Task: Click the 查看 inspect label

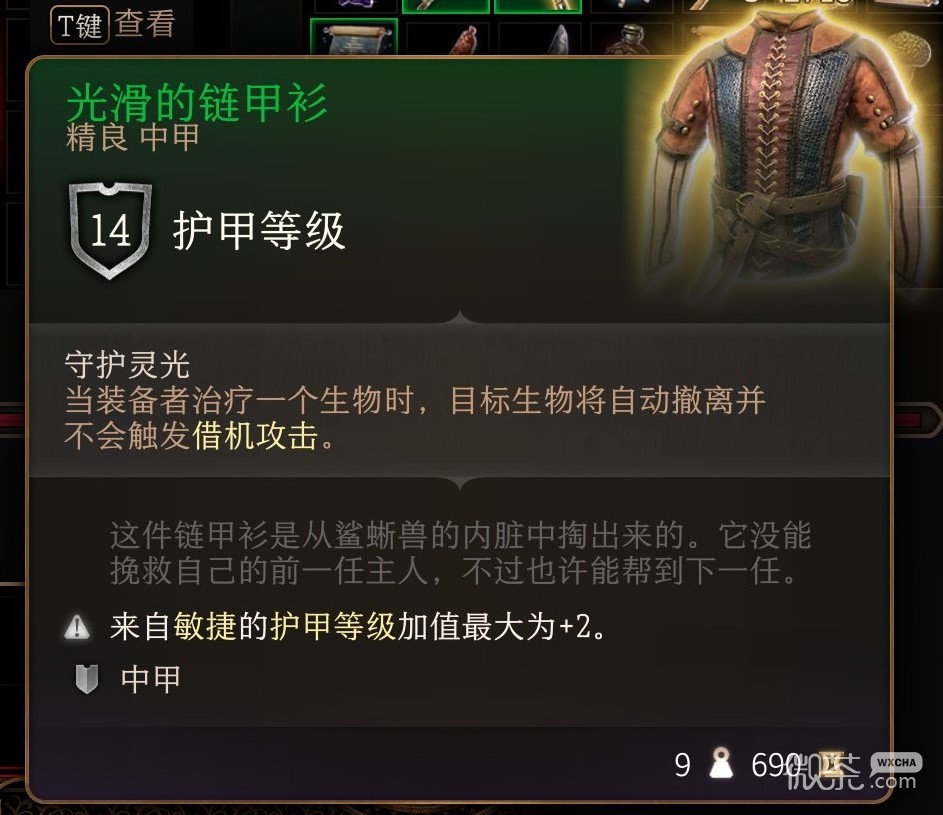Action: (145, 24)
